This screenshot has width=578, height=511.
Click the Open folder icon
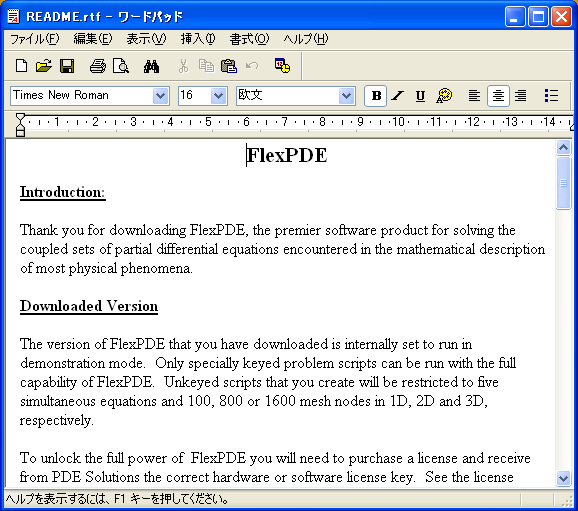pos(44,66)
